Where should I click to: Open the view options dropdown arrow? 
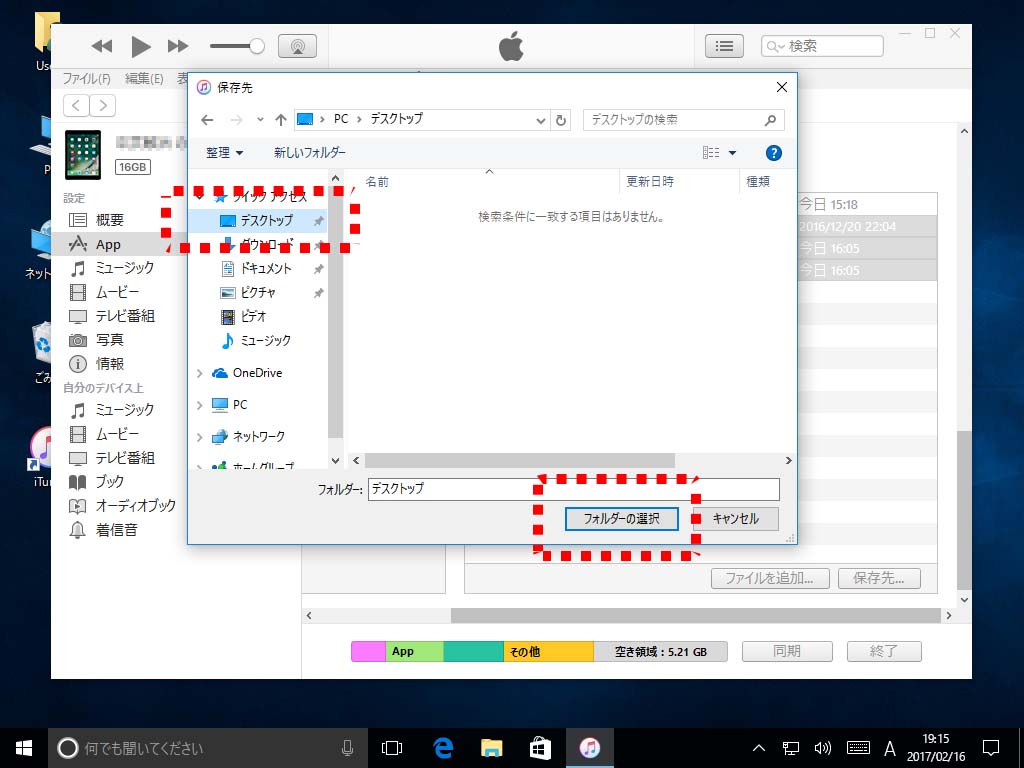732,153
